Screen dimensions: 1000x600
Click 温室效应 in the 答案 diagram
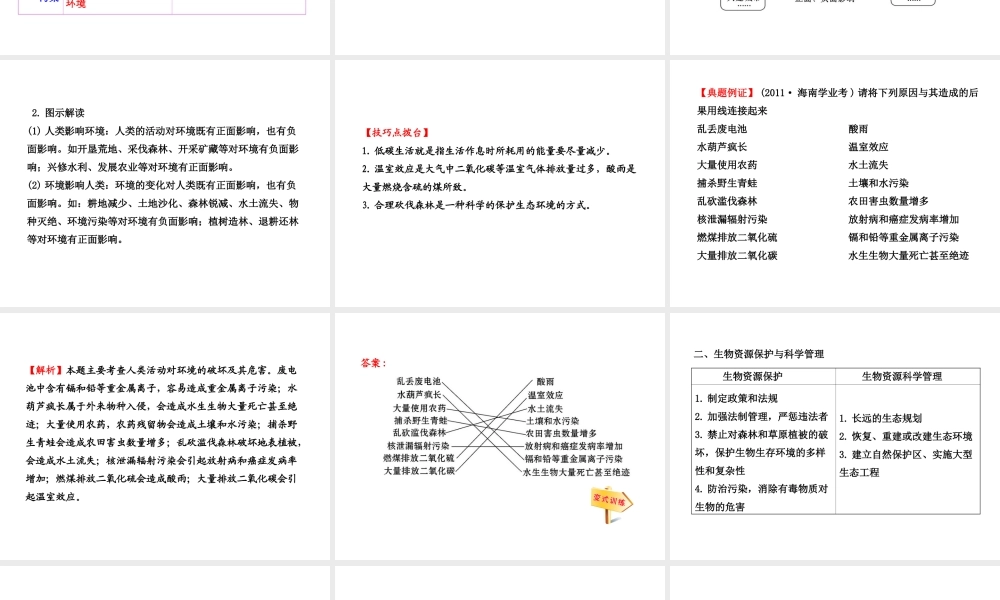pyautogui.click(x=545, y=395)
